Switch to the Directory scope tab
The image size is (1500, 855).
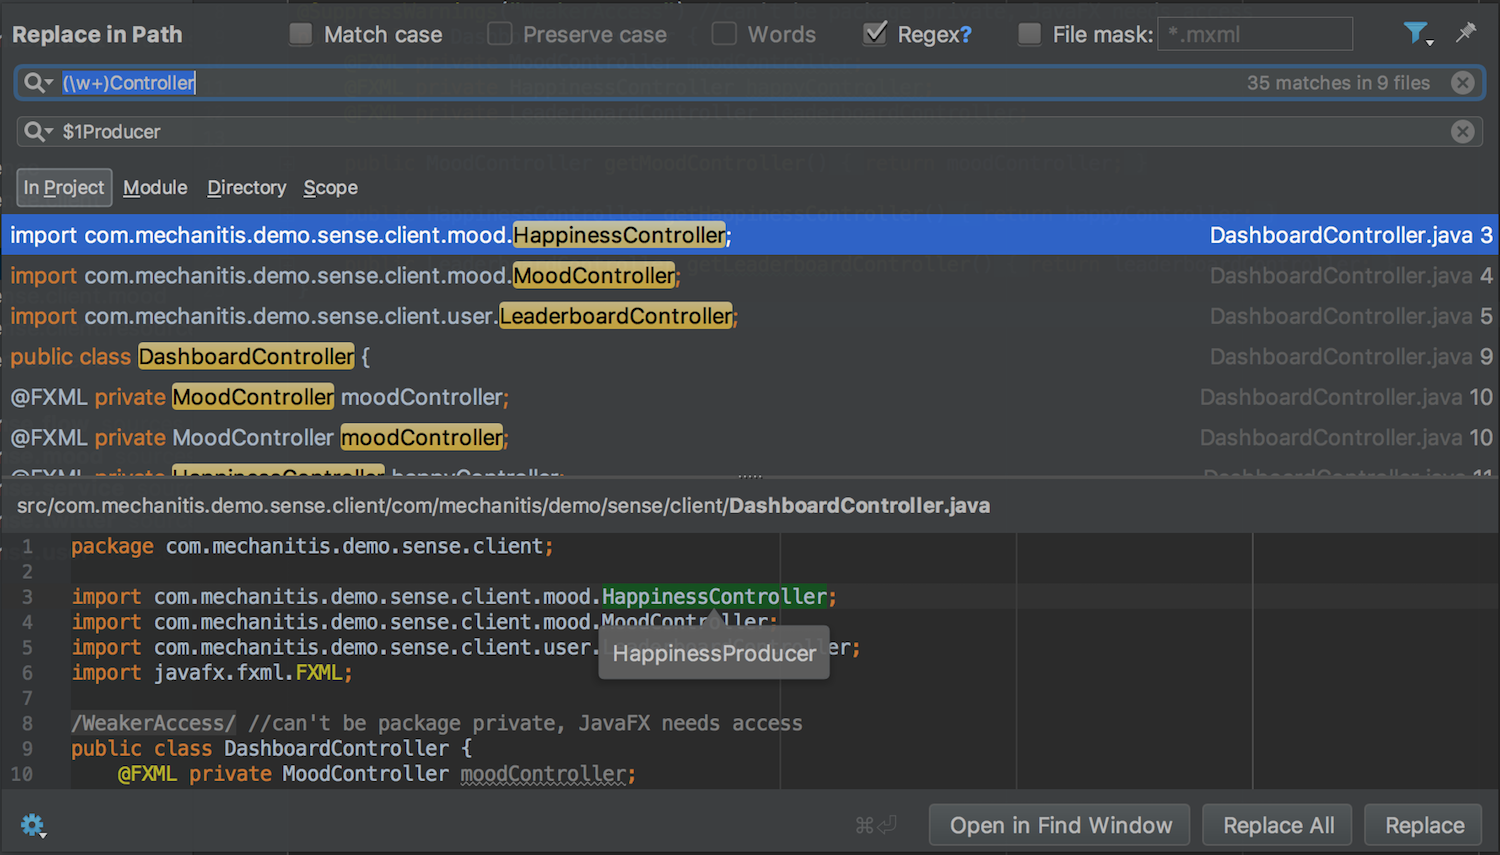coord(246,187)
